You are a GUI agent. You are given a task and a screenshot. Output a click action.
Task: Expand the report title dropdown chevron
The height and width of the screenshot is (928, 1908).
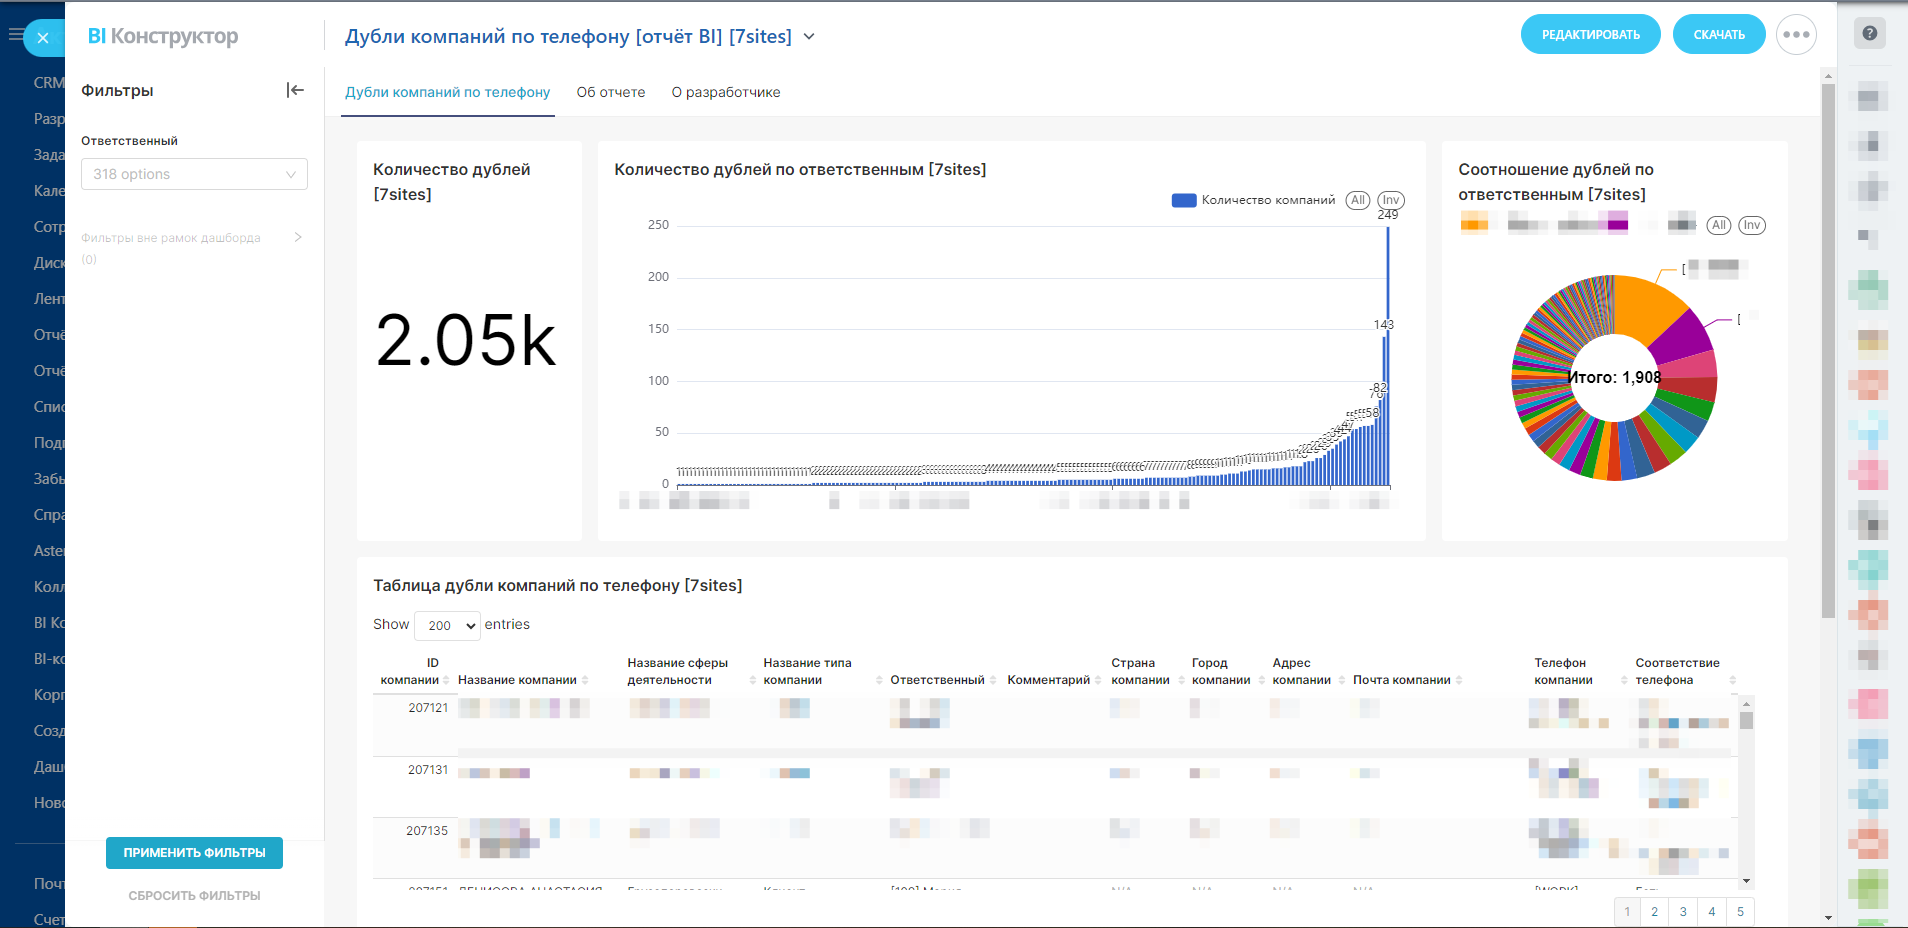click(809, 37)
